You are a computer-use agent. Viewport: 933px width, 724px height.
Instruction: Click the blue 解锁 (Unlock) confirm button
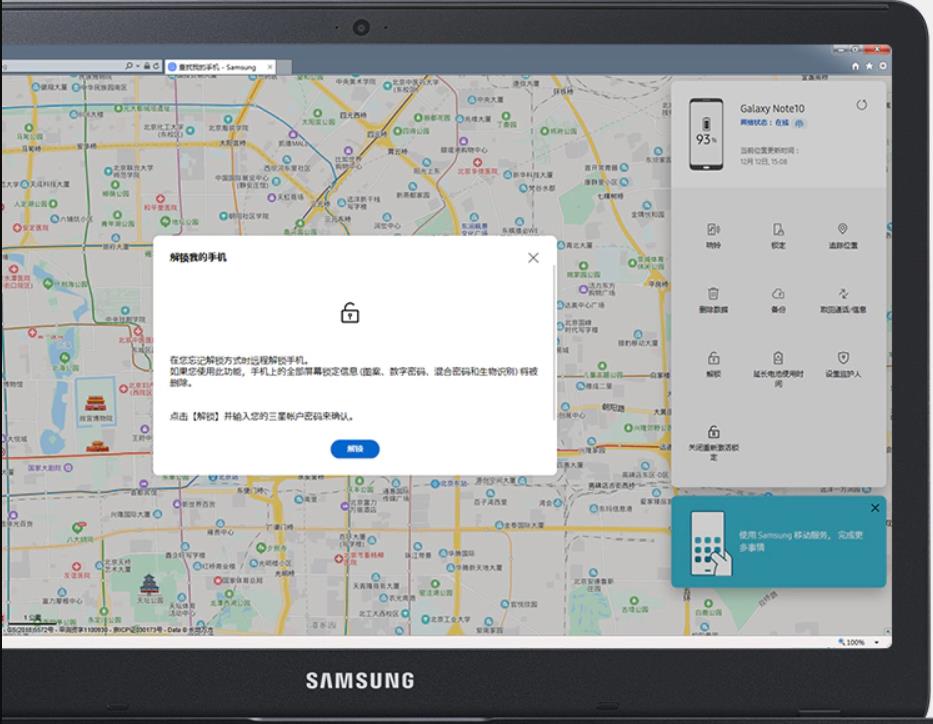click(355, 449)
